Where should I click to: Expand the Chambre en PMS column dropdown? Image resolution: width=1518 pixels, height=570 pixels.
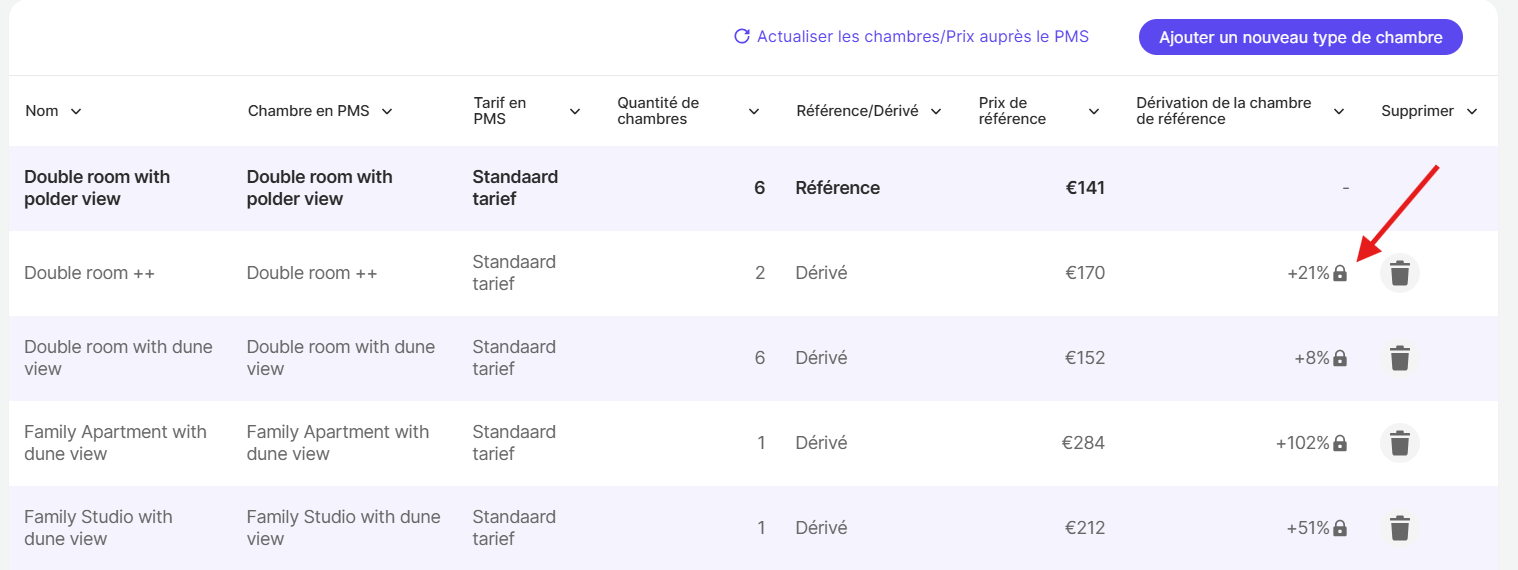tap(387, 112)
